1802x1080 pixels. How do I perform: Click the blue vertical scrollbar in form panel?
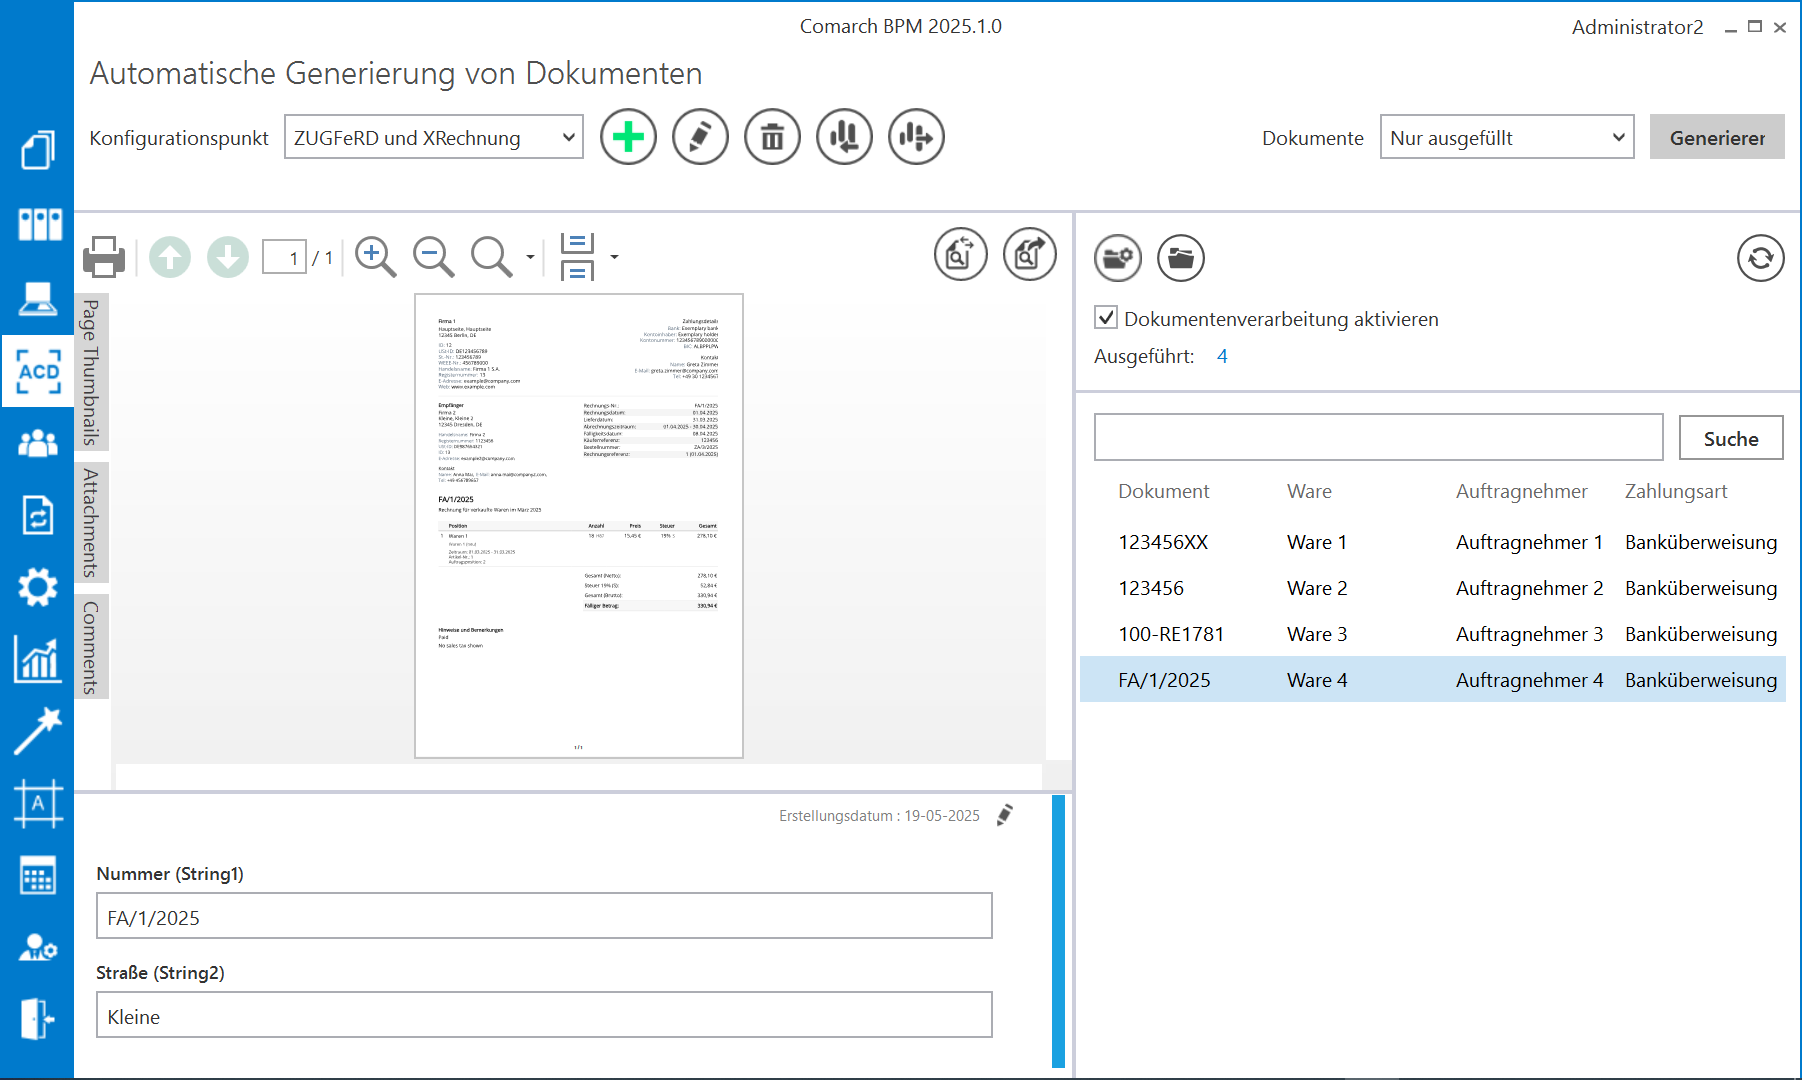coord(1058,930)
